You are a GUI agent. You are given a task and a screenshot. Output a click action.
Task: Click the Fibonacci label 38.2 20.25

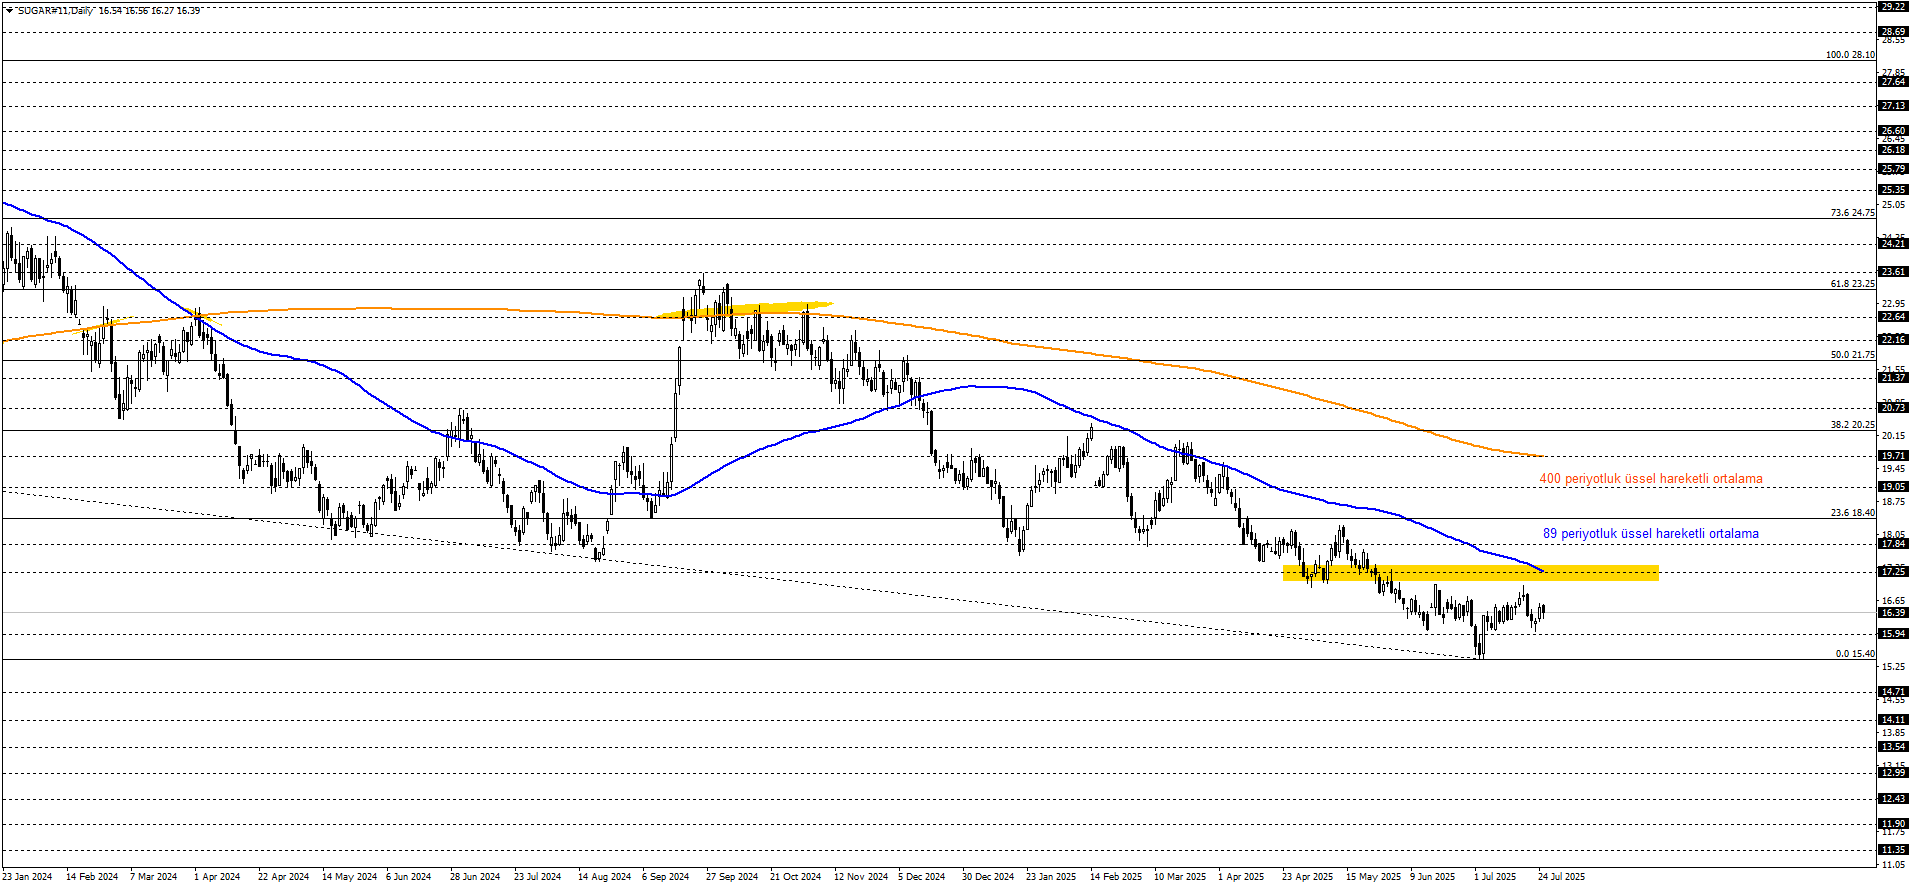1852,425
